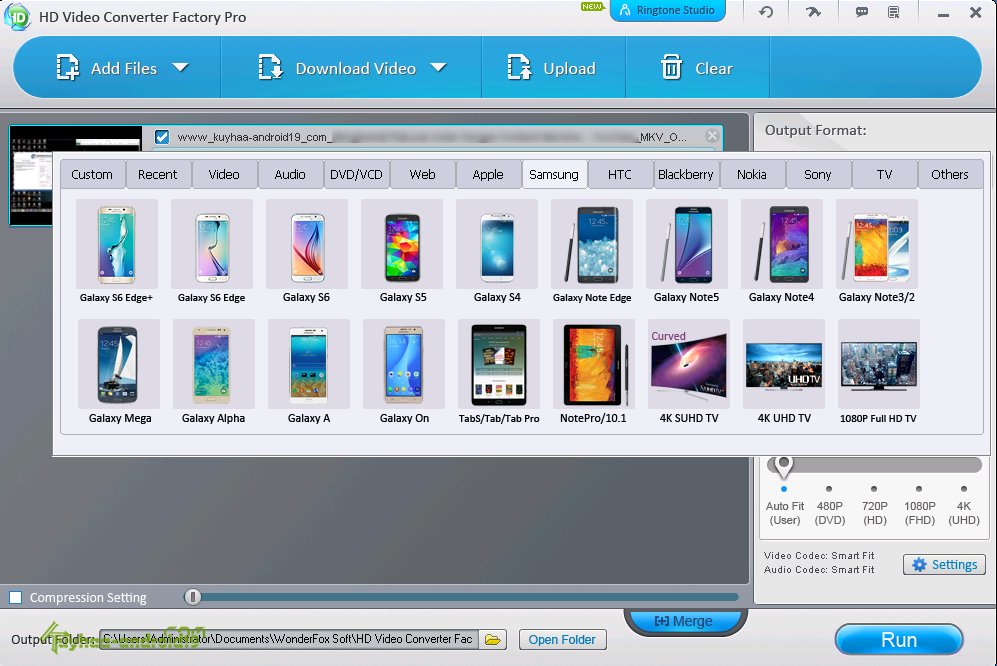Click the resolution slider pin marker

click(783, 467)
